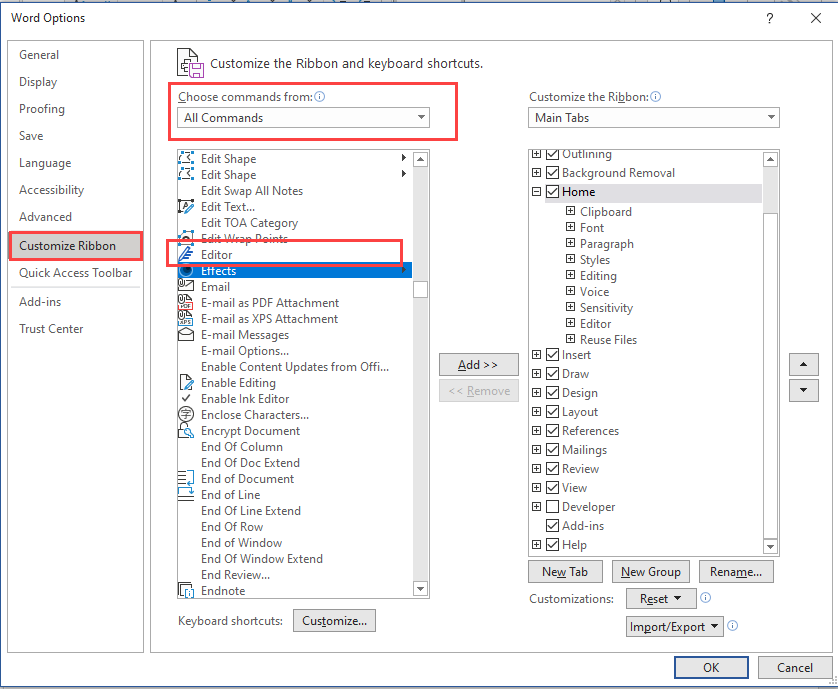Click the commands list scroll down arrow

pos(421,589)
